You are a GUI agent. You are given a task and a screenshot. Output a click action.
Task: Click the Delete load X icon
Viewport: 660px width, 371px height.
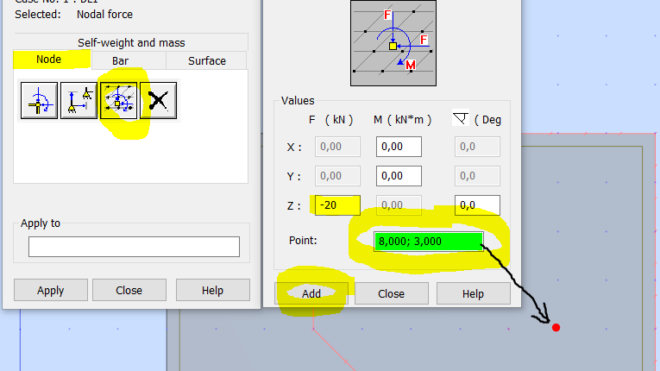coord(158,101)
